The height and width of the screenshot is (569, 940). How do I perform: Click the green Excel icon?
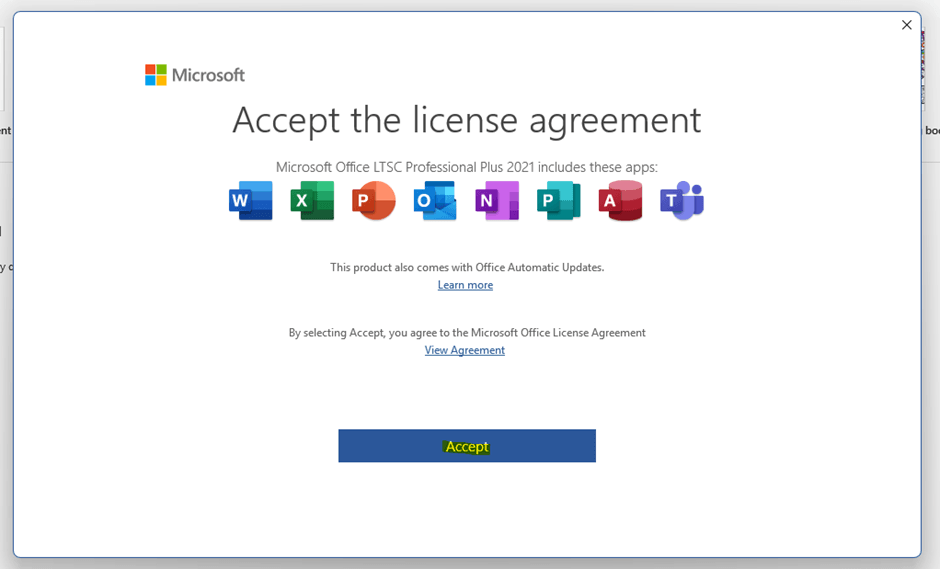coord(312,201)
